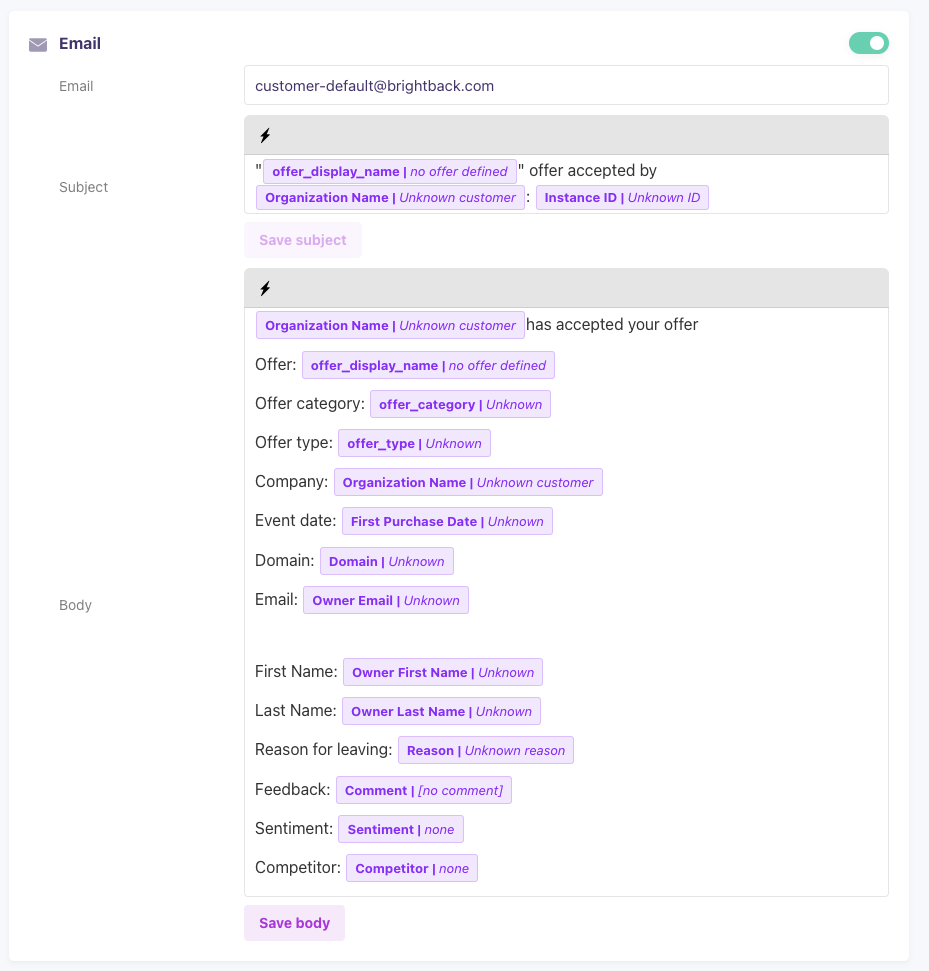This screenshot has width=929, height=971.
Task: Click the offer_category token in body
Action: pyautogui.click(x=460, y=405)
